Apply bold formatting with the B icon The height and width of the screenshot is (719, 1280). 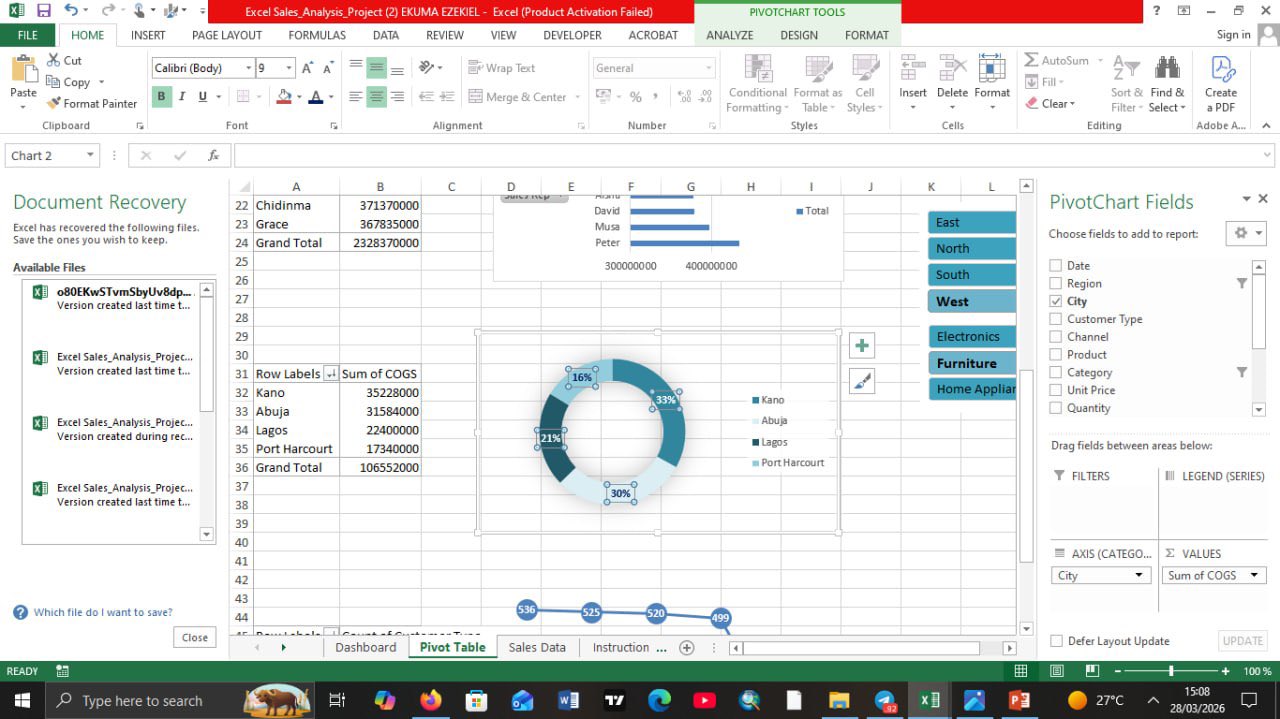click(x=161, y=97)
